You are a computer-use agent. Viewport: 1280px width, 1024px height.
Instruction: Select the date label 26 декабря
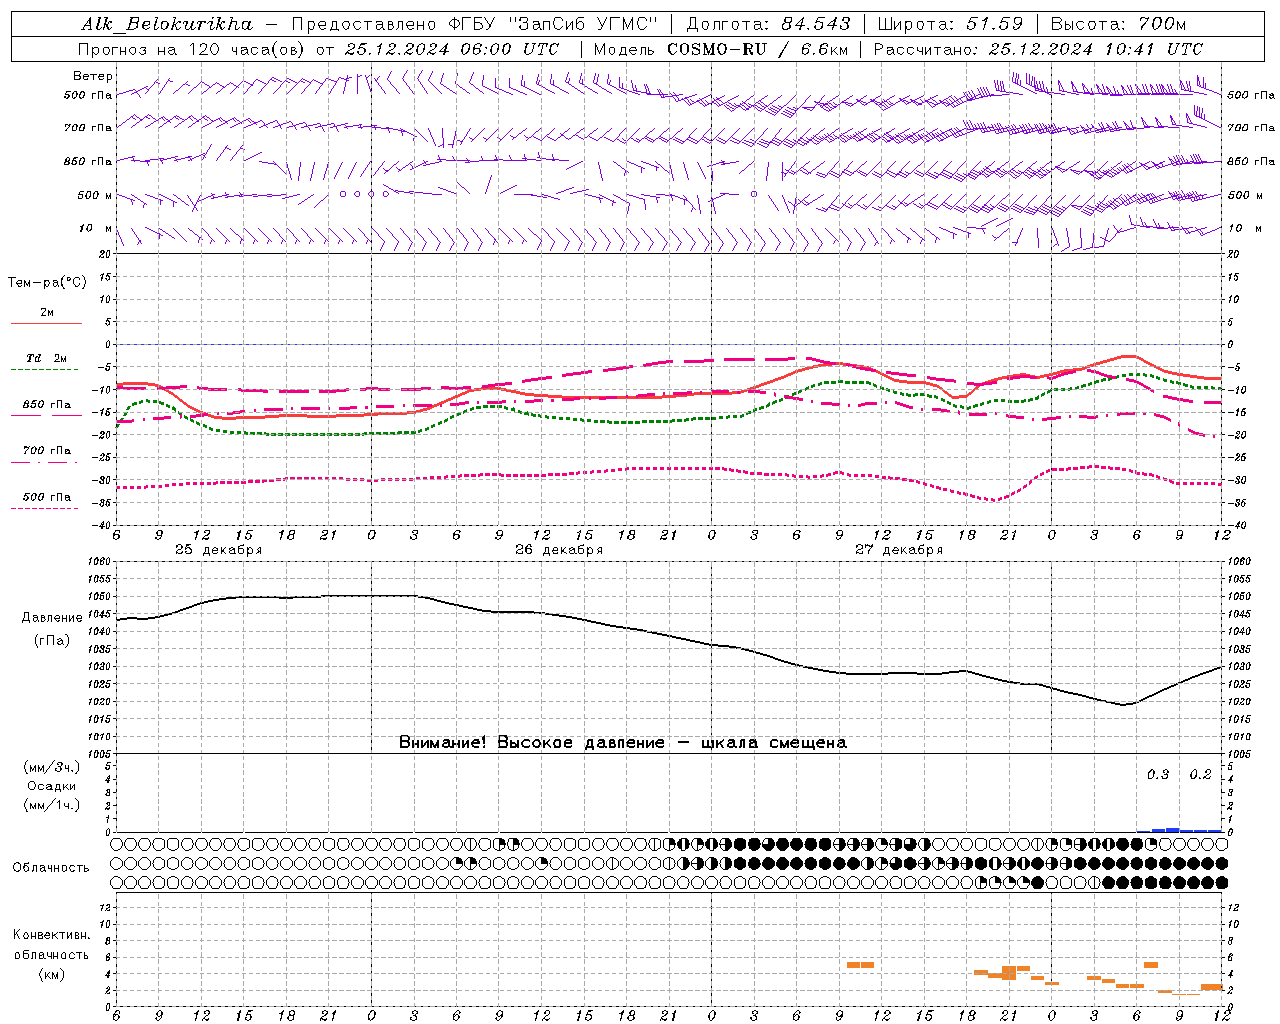559,550
